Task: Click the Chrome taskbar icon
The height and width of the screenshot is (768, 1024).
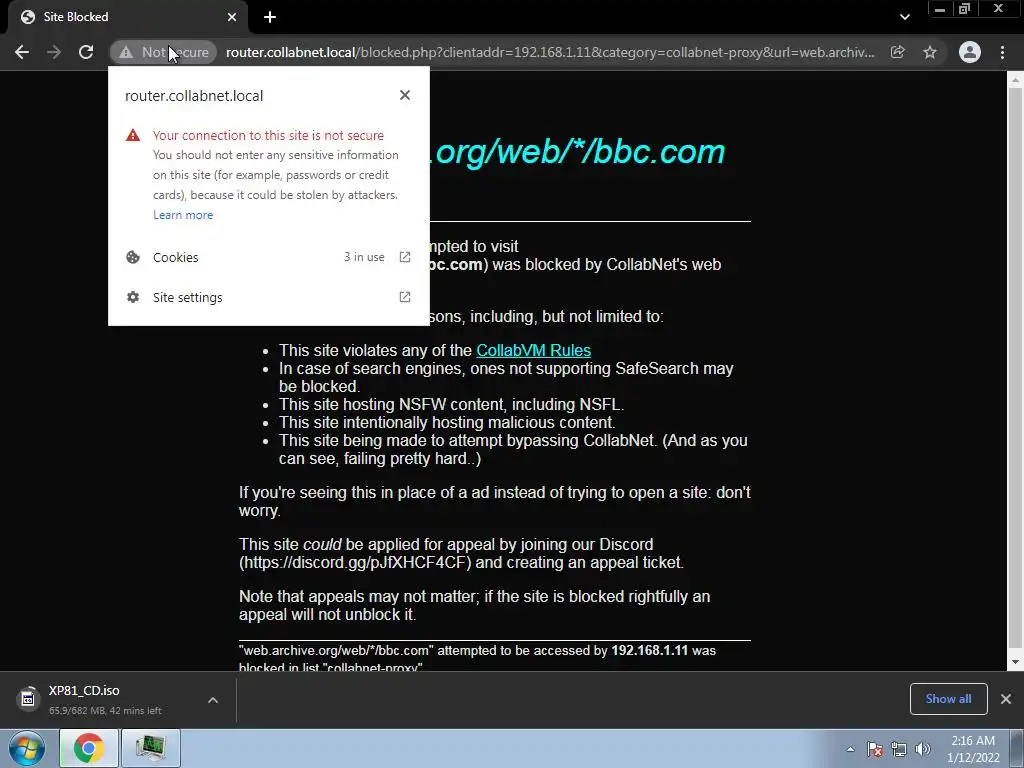Action: pos(89,748)
